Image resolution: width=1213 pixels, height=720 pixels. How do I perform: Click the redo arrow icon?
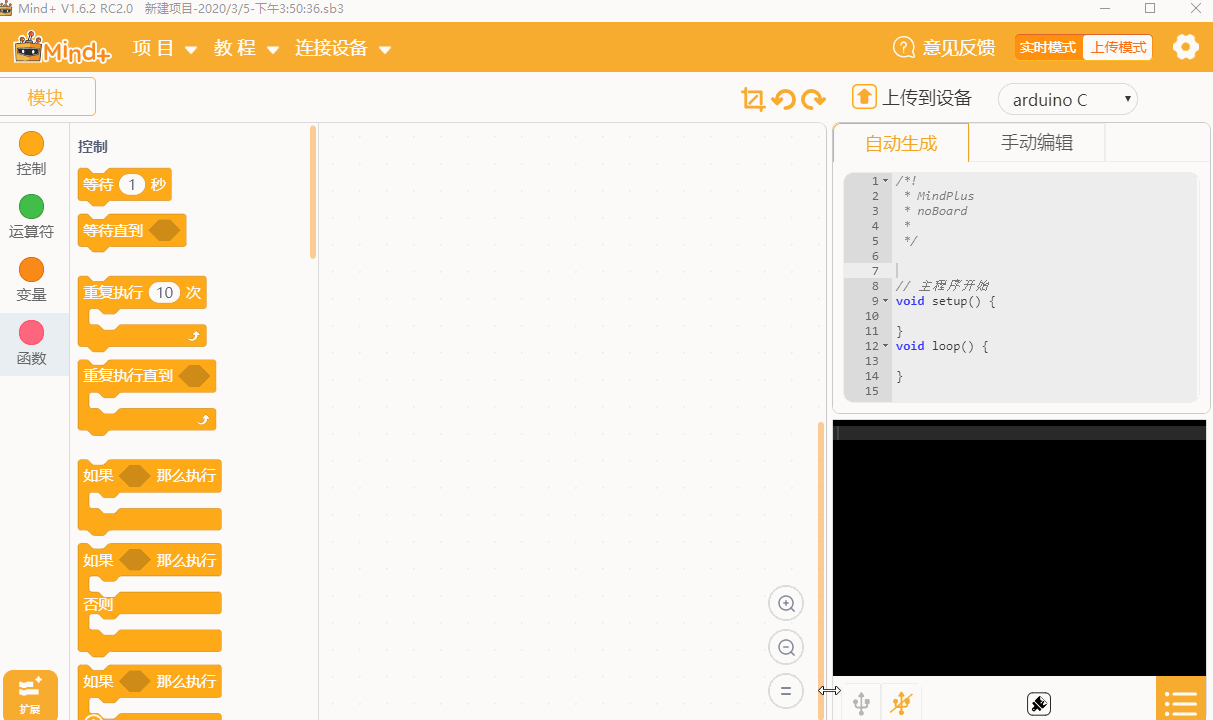[814, 99]
